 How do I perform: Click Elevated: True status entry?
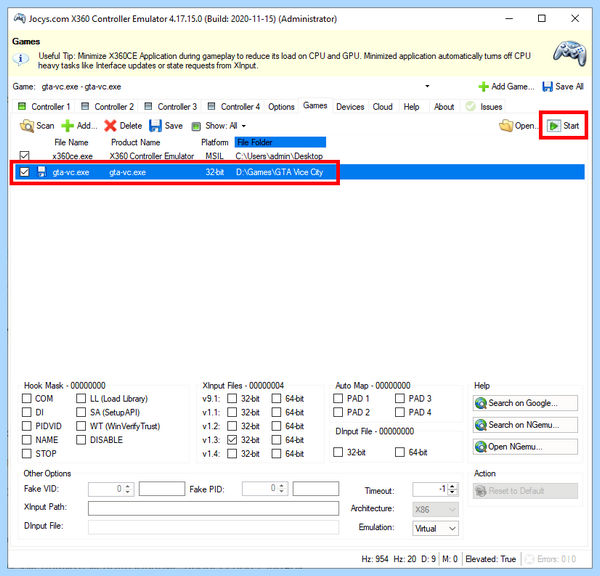pyautogui.click(x=491, y=559)
